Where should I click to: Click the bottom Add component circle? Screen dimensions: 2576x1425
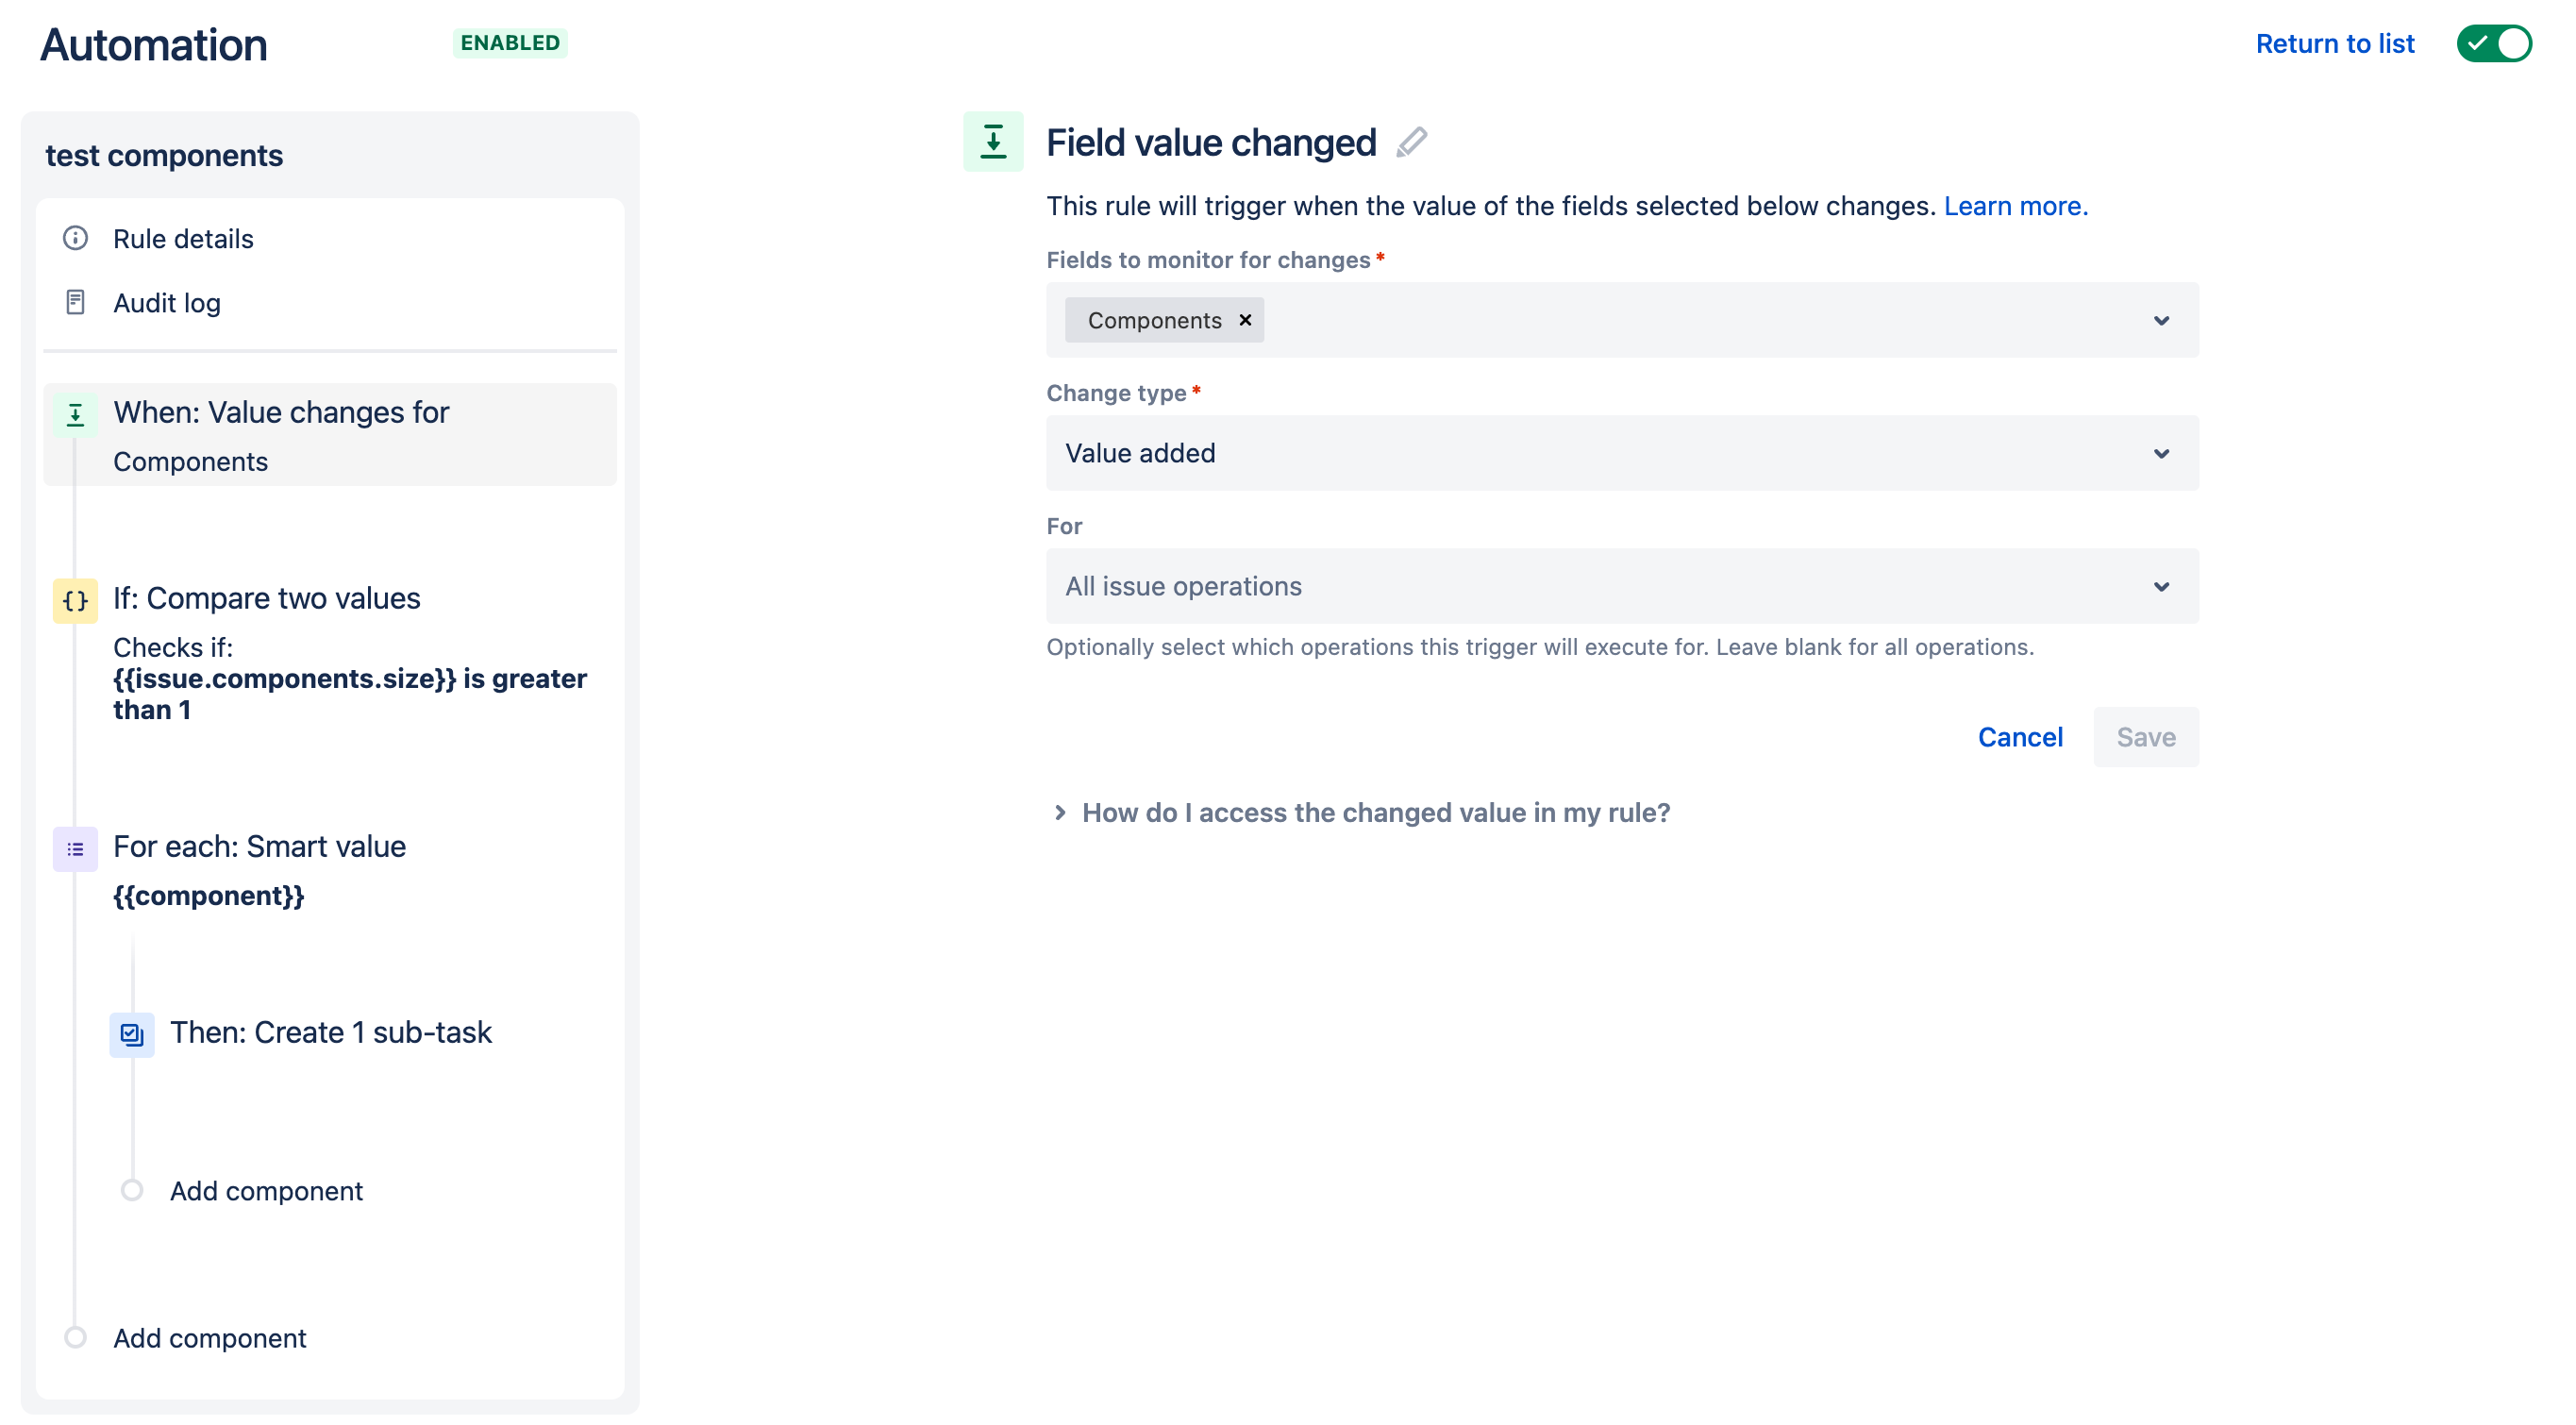click(x=75, y=1337)
